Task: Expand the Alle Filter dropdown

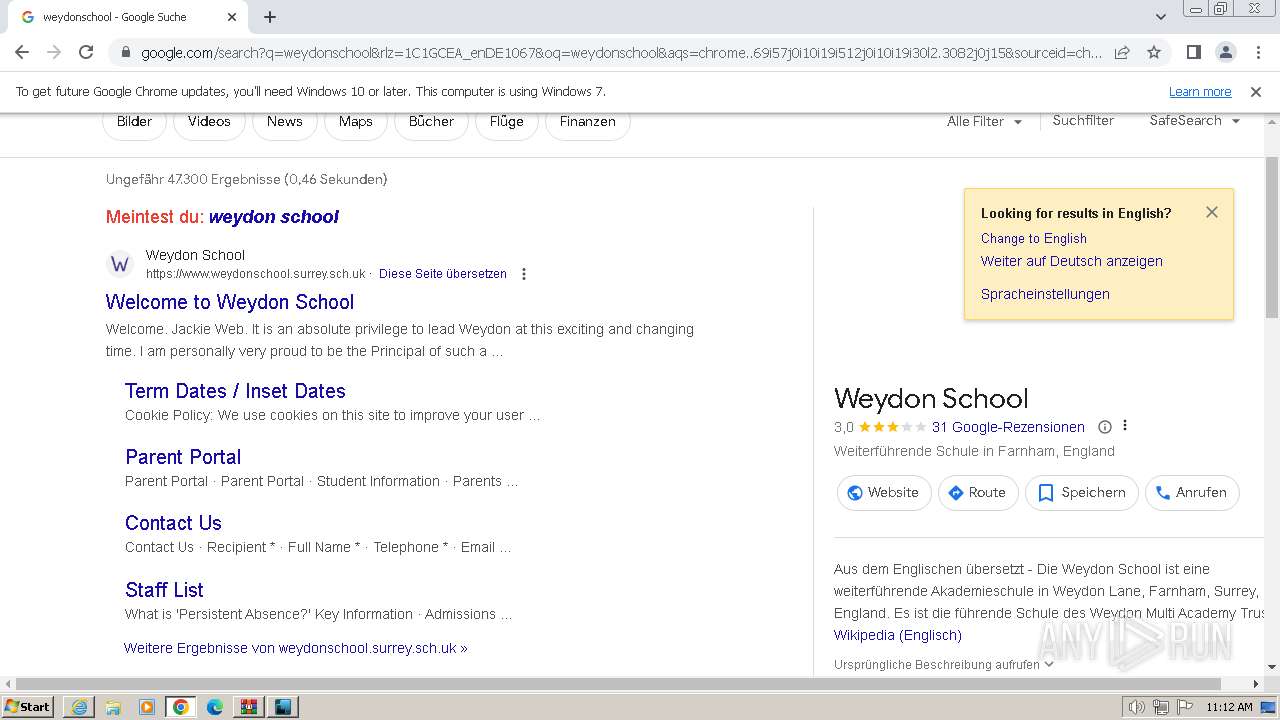Action: pos(985,121)
